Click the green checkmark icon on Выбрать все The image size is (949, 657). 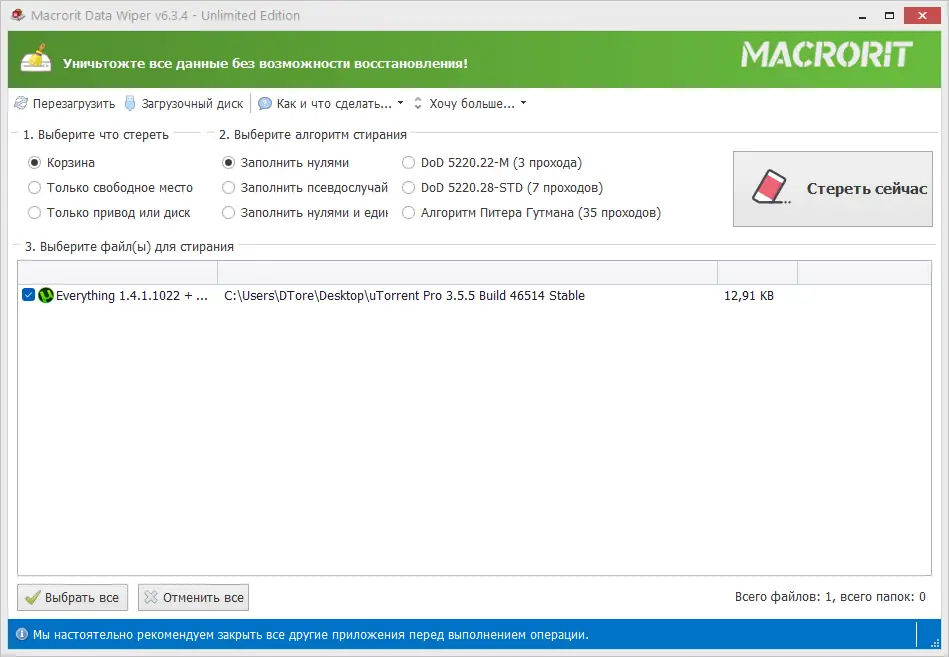pos(33,598)
